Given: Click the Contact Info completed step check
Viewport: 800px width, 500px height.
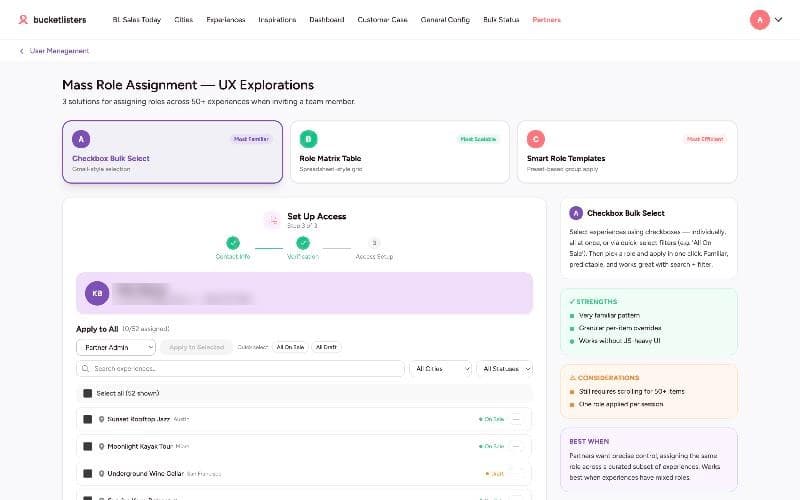Looking at the screenshot, I should [233, 243].
